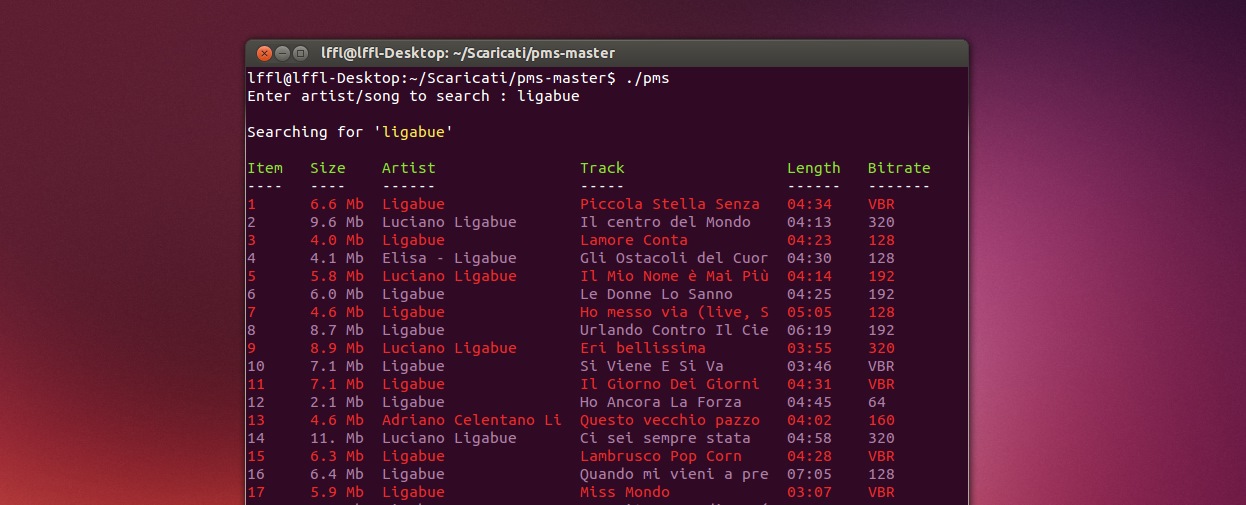Viewport: 1246px width, 505px height.
Task: Click size 9.6 Mb
Action: (x=337, y=222)
